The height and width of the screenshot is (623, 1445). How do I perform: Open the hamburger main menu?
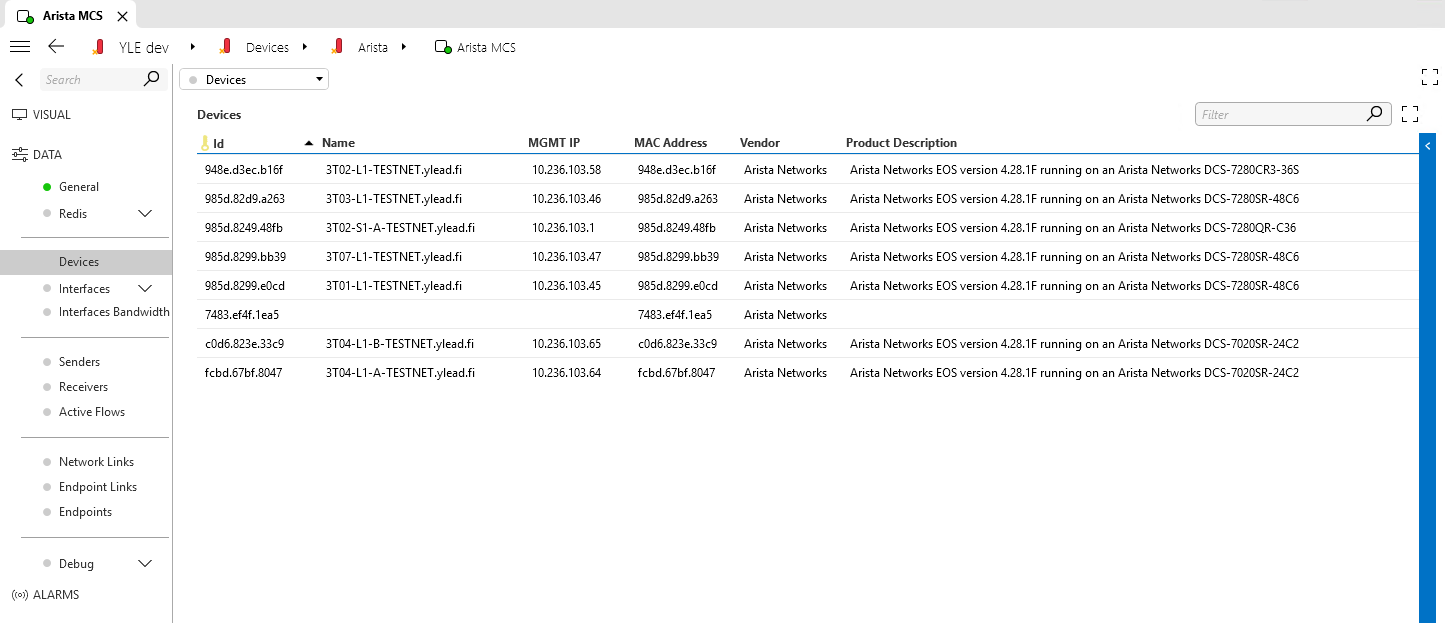pos(20,47)
